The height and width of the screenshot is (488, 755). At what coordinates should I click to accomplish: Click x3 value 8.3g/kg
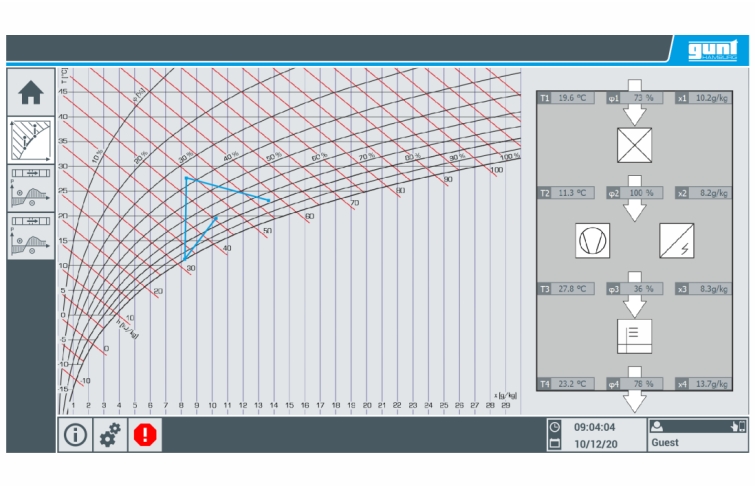tap(710, 289)
